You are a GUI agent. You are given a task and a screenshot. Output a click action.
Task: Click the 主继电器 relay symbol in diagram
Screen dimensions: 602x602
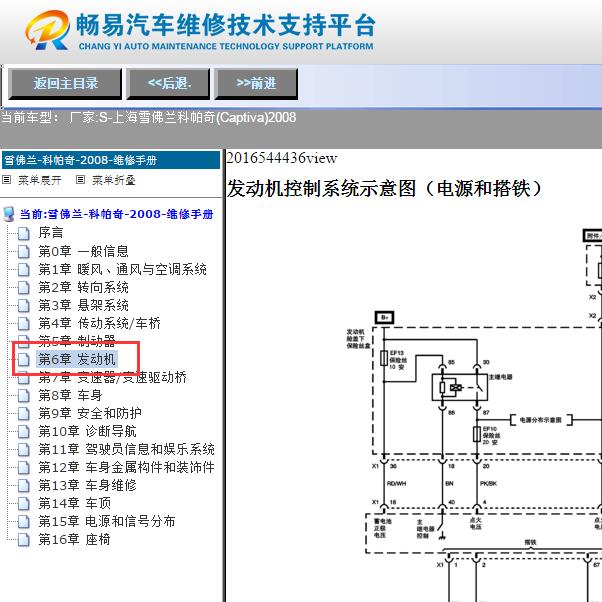coord(460,387)
